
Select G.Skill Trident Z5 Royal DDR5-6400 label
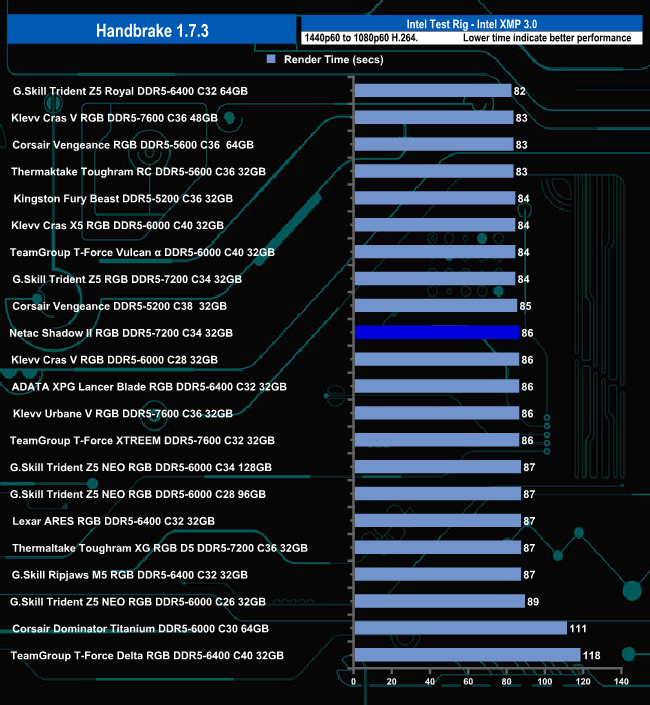(130, 91)
